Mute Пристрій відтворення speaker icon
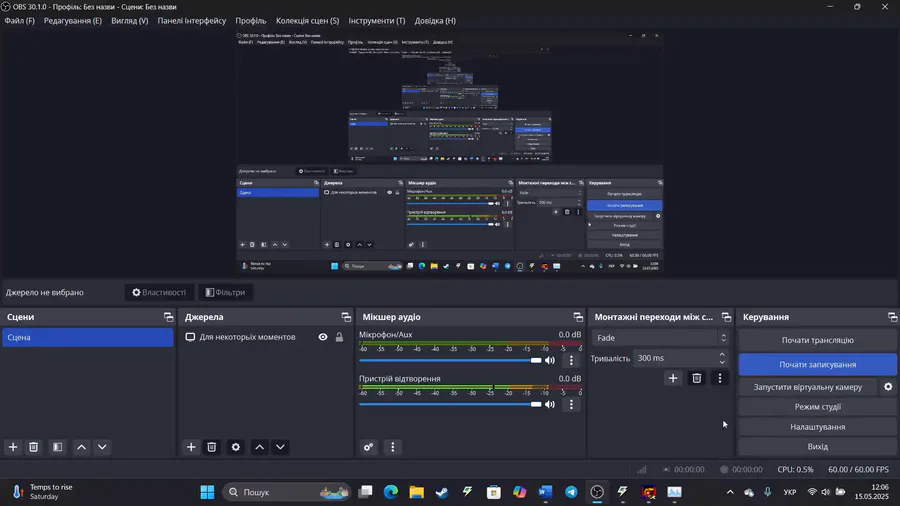Screen dimensions: 900x506 [550, 404]
